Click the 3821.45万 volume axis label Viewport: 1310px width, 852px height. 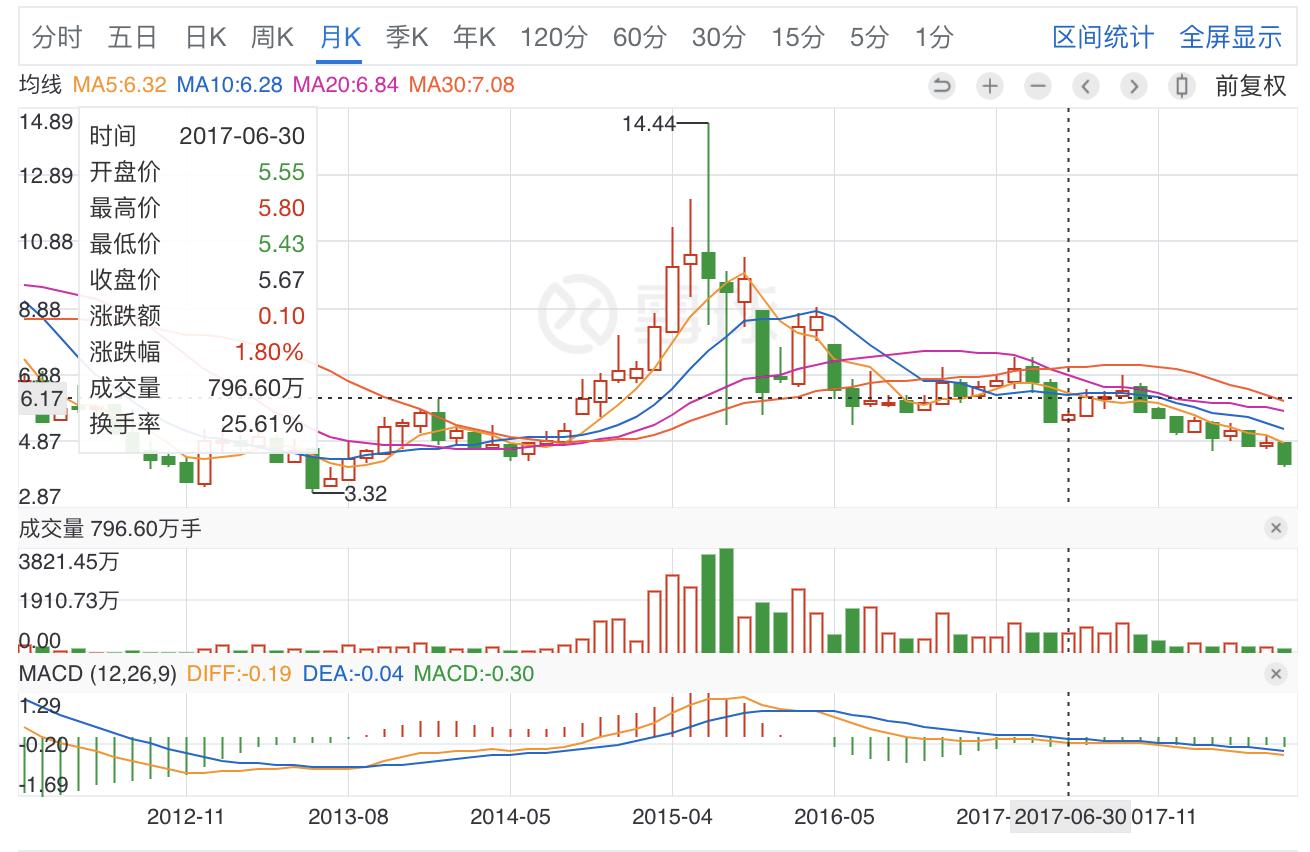click(68, 562)
